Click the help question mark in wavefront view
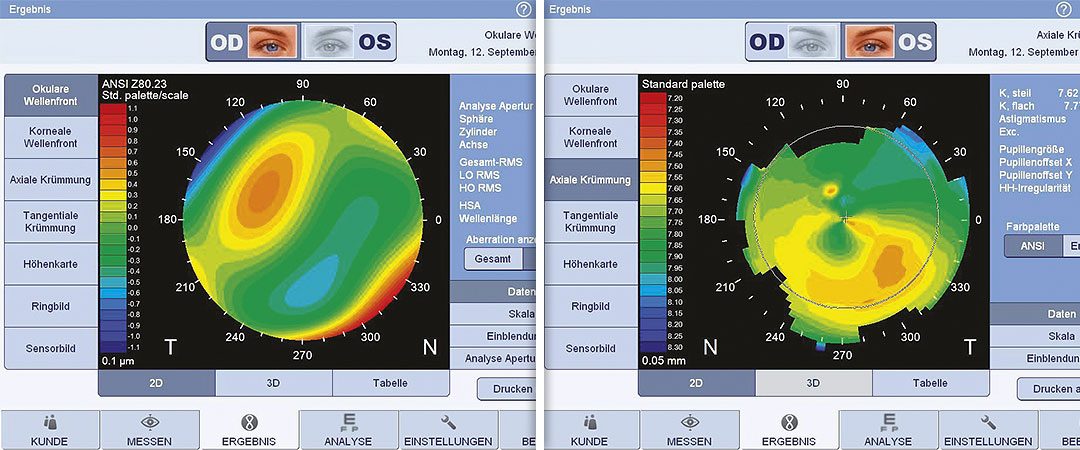This screenshot has width=1080, height=450. pos(524,9)
